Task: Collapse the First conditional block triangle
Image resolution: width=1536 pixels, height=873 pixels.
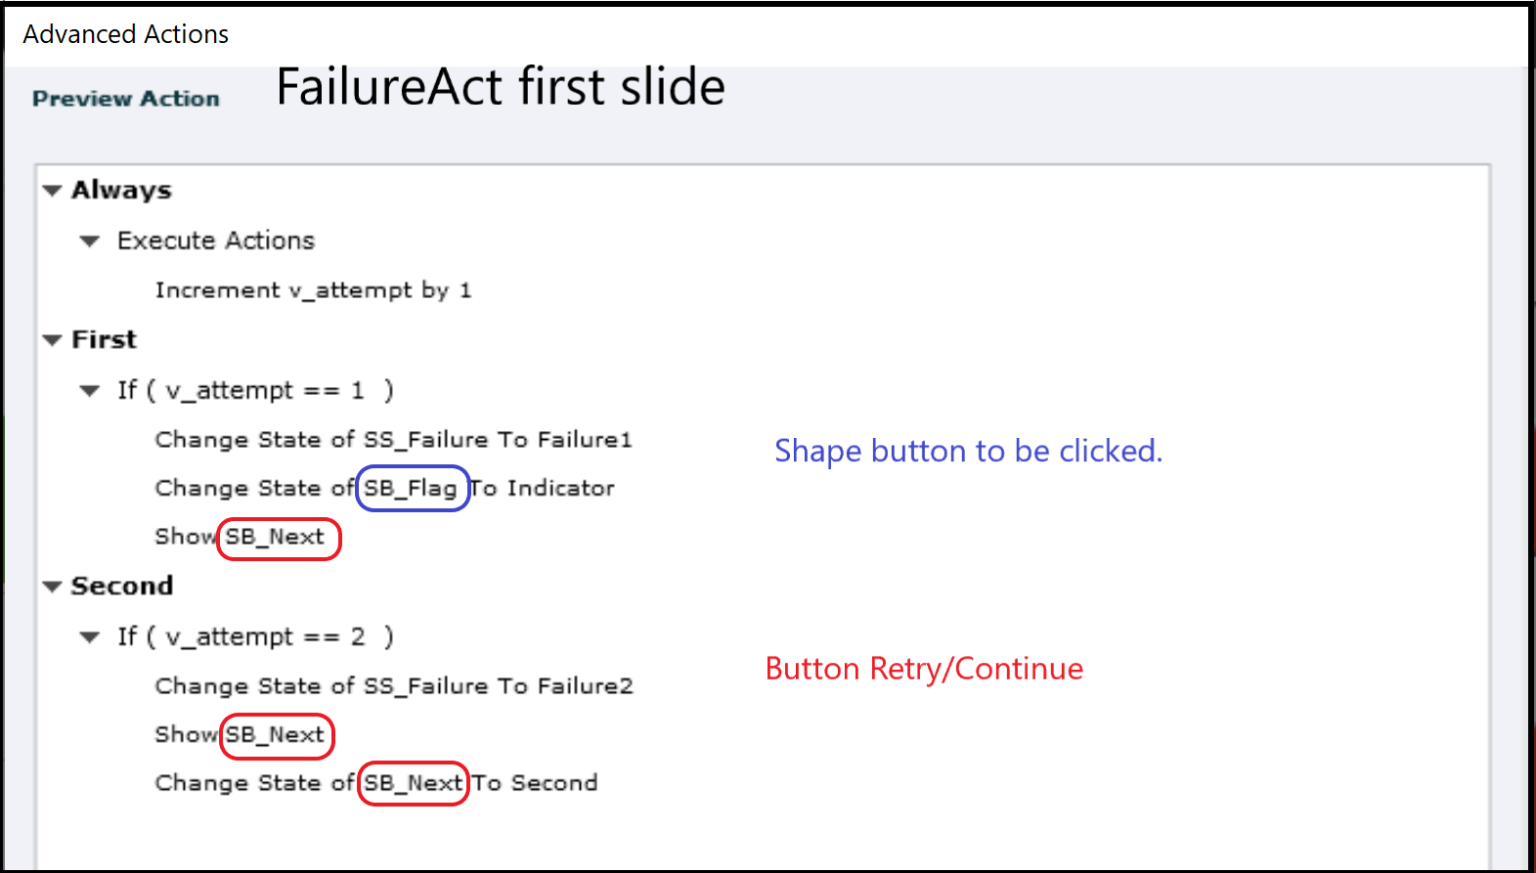Action: [51, 340]
